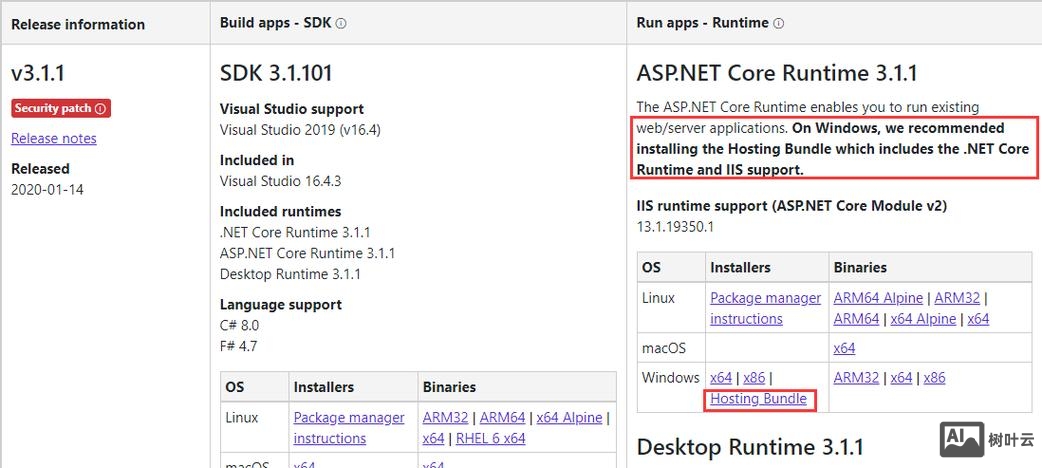Image resolution: width=1042 pixels, height=468 pixels.
Task: Download ASP.NET Runtime Windows x64 installer
Action: tap(721, 378)
